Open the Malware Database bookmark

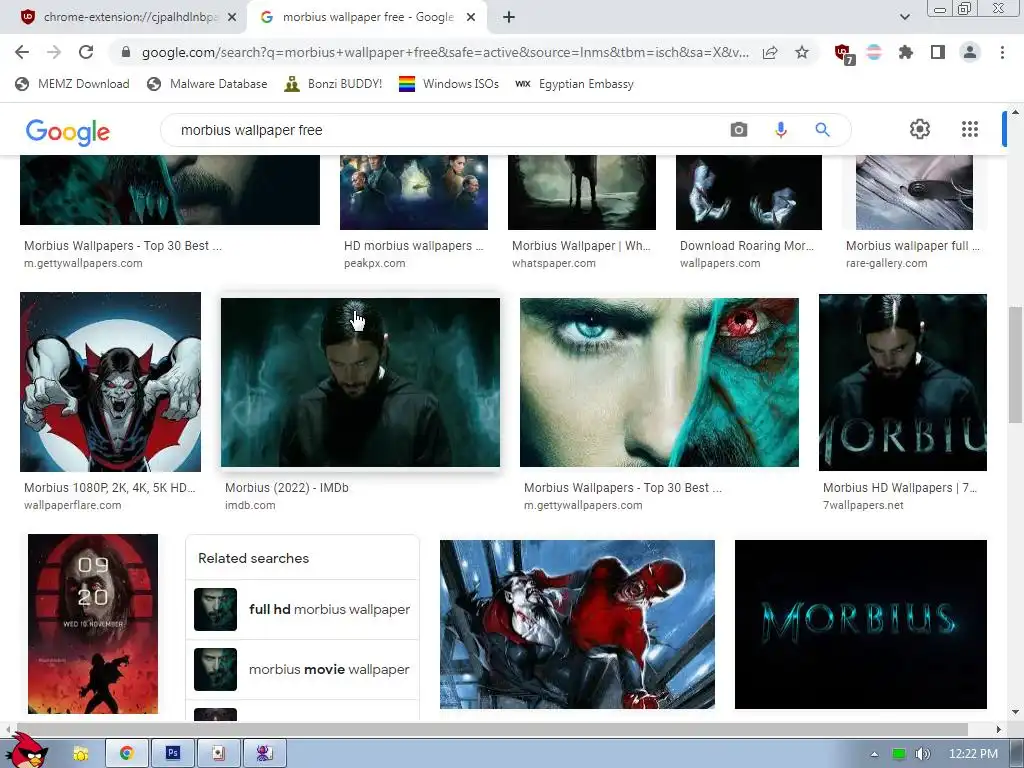click(x=207, y=84)
